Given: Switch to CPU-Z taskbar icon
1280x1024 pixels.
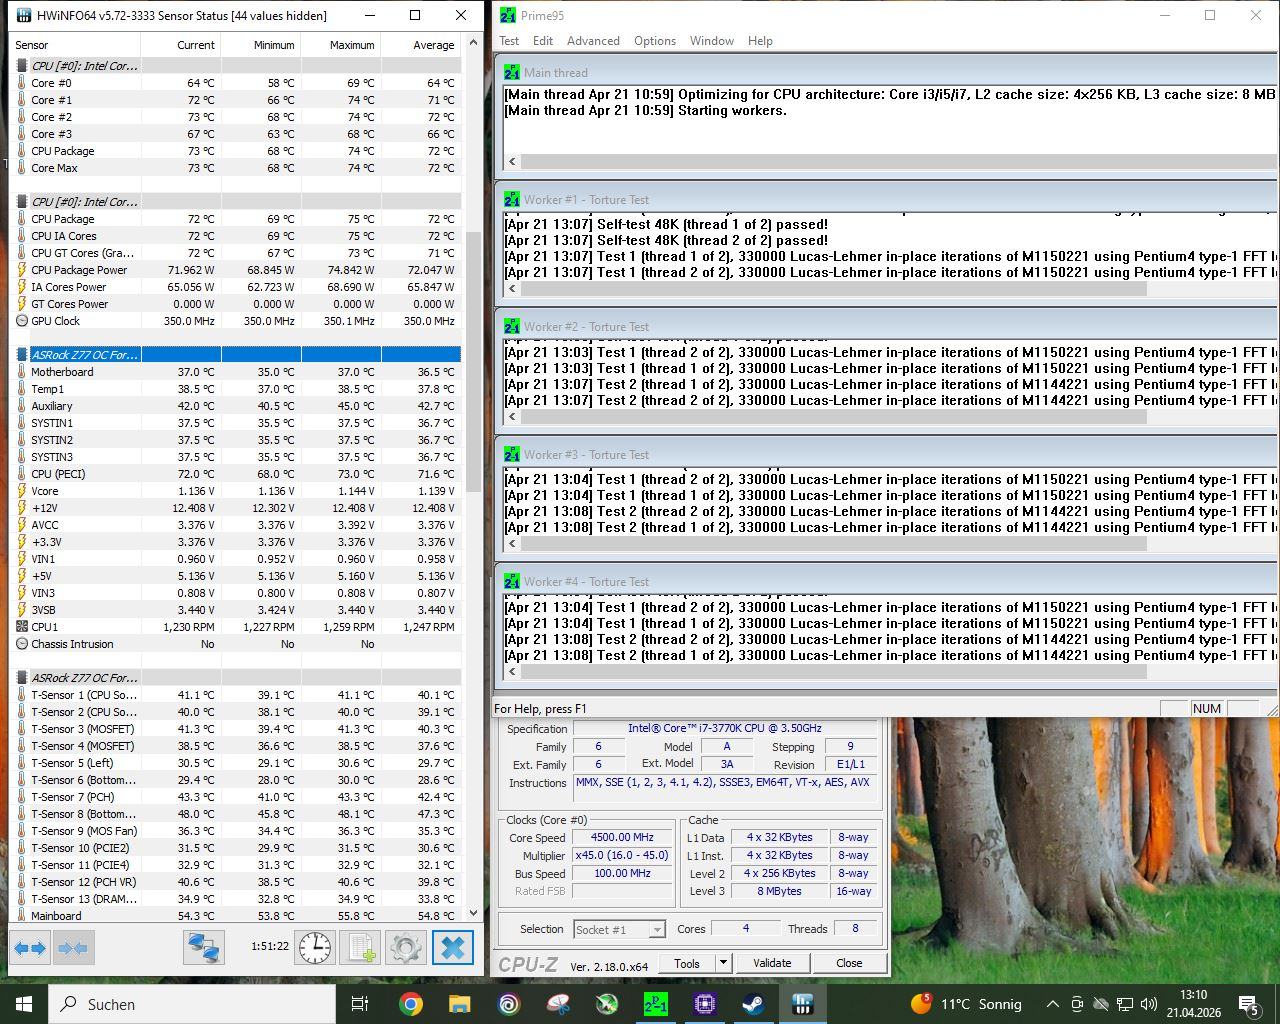Looking at the screenshot, I should (704, 1004).
